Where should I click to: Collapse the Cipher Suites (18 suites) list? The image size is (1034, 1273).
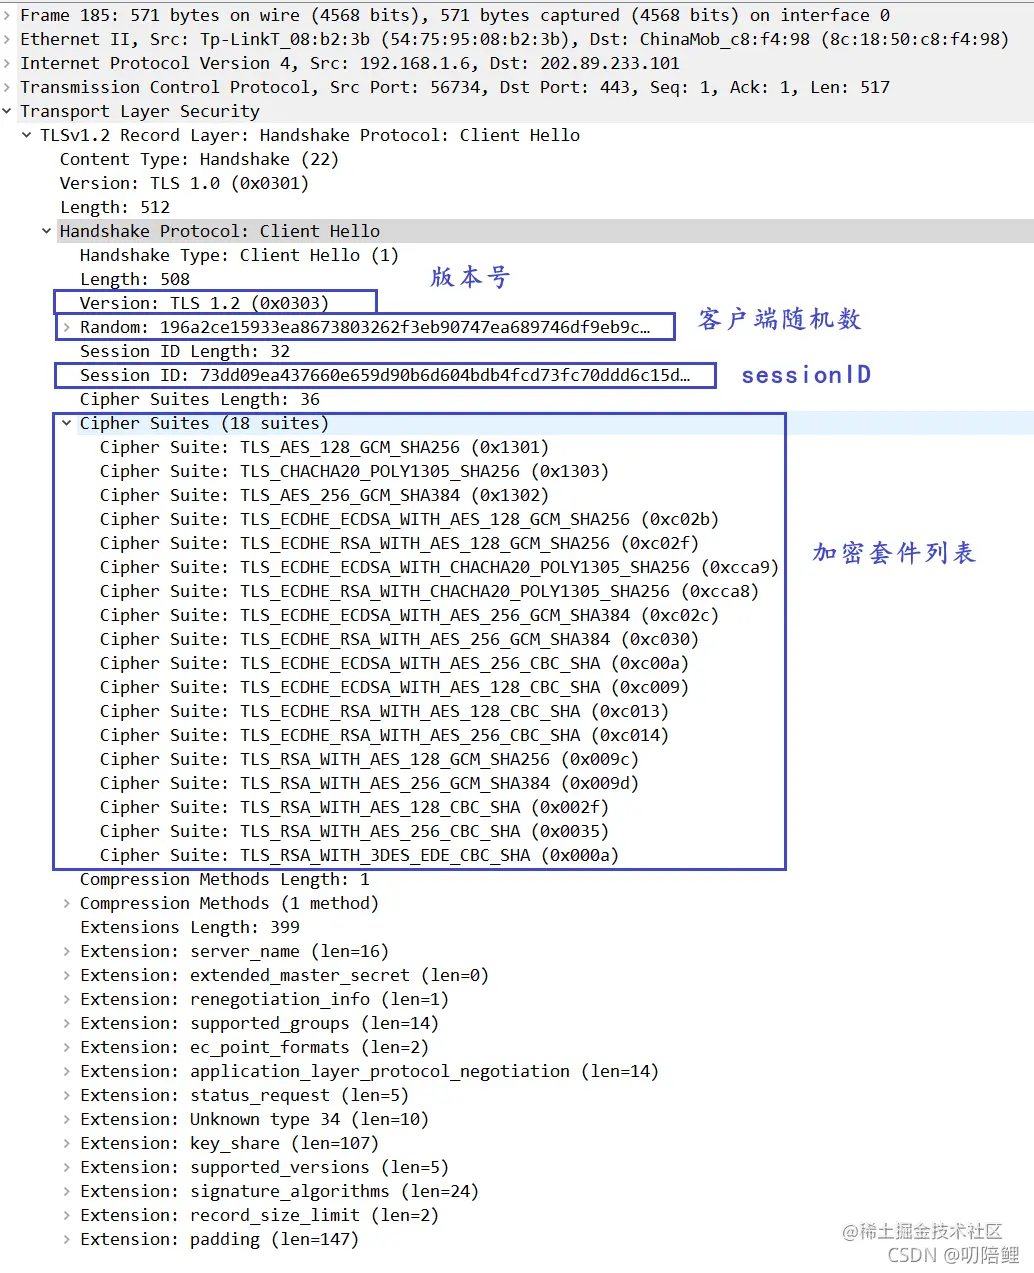67,423
